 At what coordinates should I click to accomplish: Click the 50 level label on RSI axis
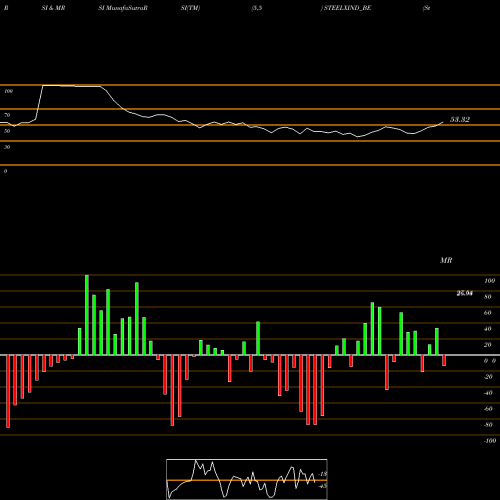[x=7, y=131]
